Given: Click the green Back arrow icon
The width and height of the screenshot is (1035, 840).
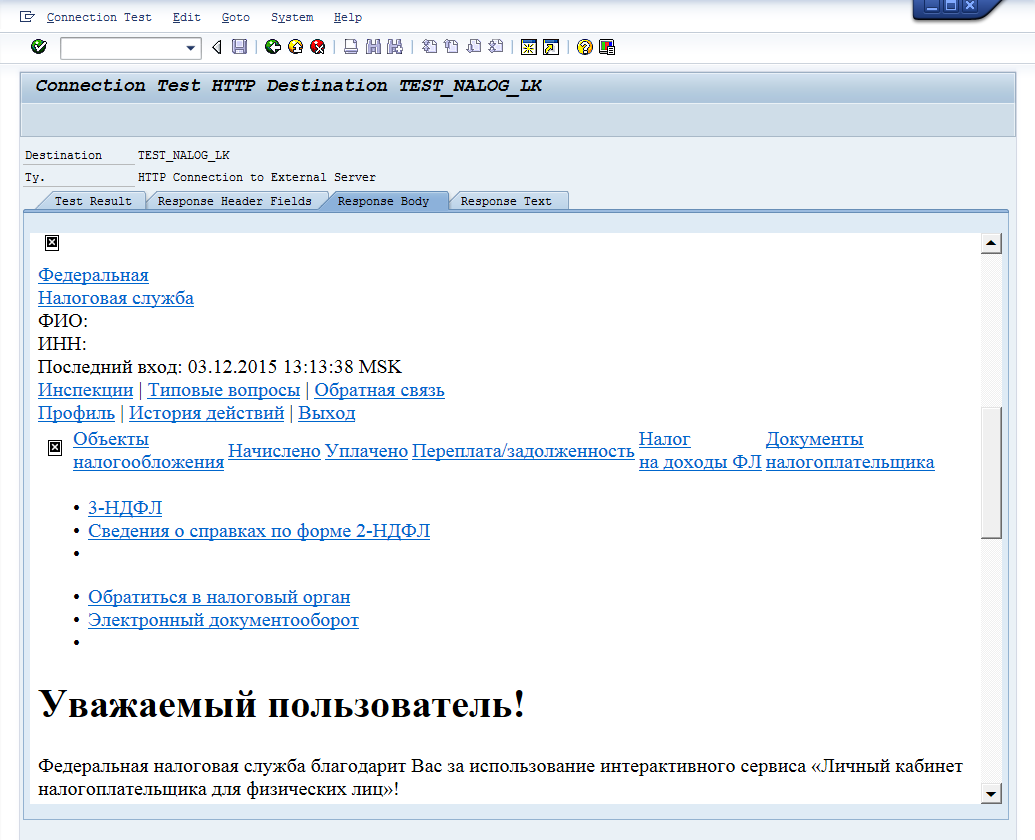Looking at the screenshot, I should [x=272, y=47].
